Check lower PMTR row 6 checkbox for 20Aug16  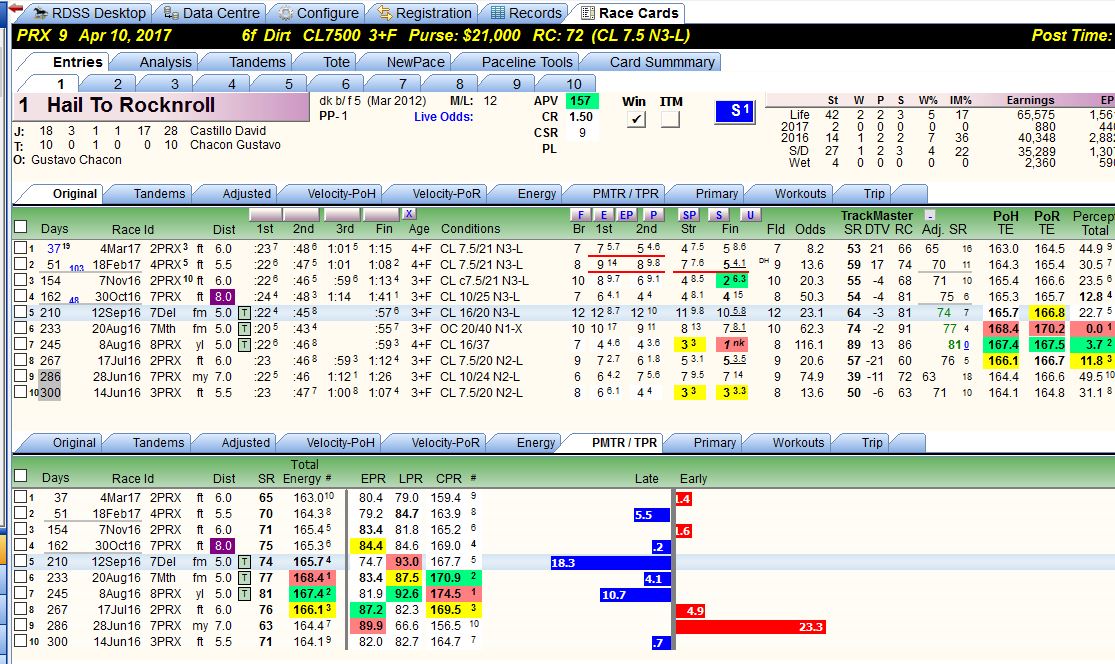click(21, 577)
